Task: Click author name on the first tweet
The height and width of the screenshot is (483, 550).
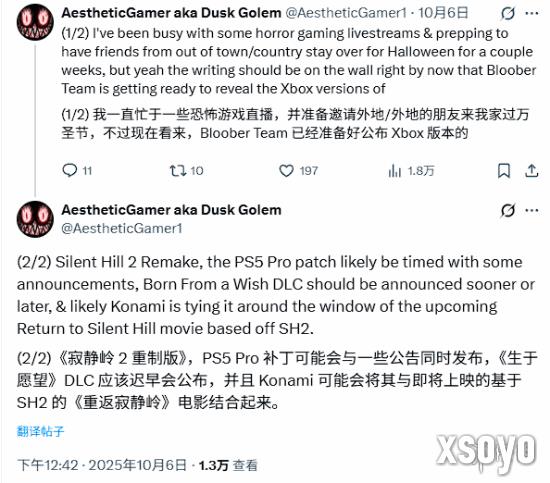Action: click(172, 13)
